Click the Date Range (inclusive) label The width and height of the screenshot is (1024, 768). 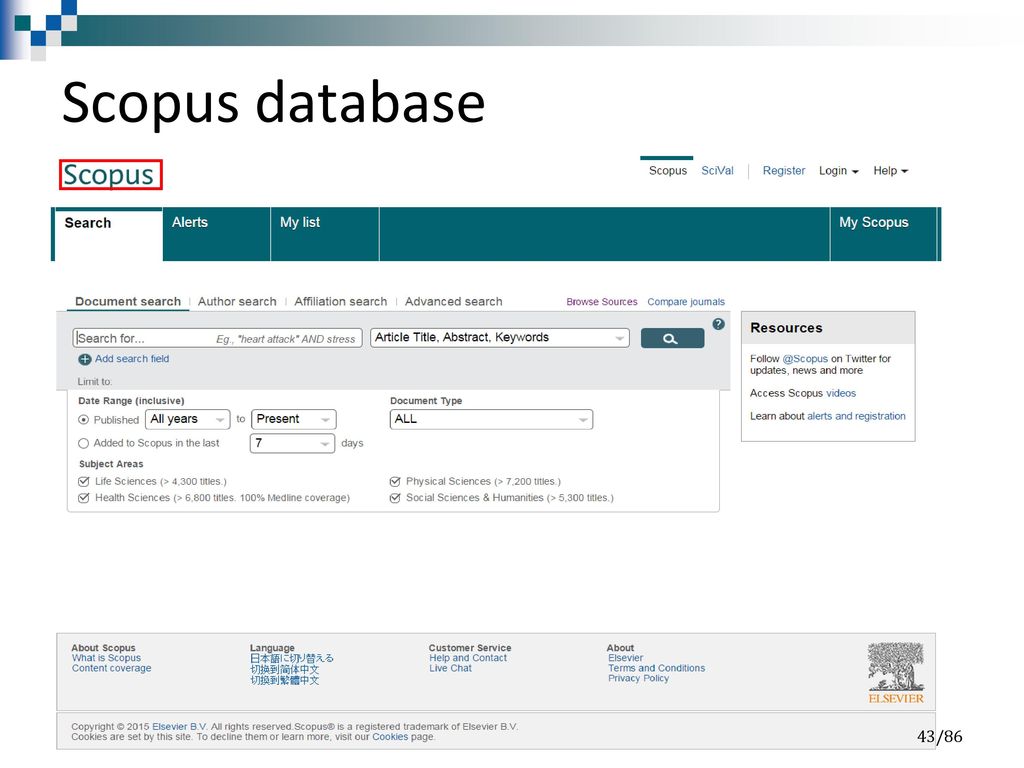point(131,401)
